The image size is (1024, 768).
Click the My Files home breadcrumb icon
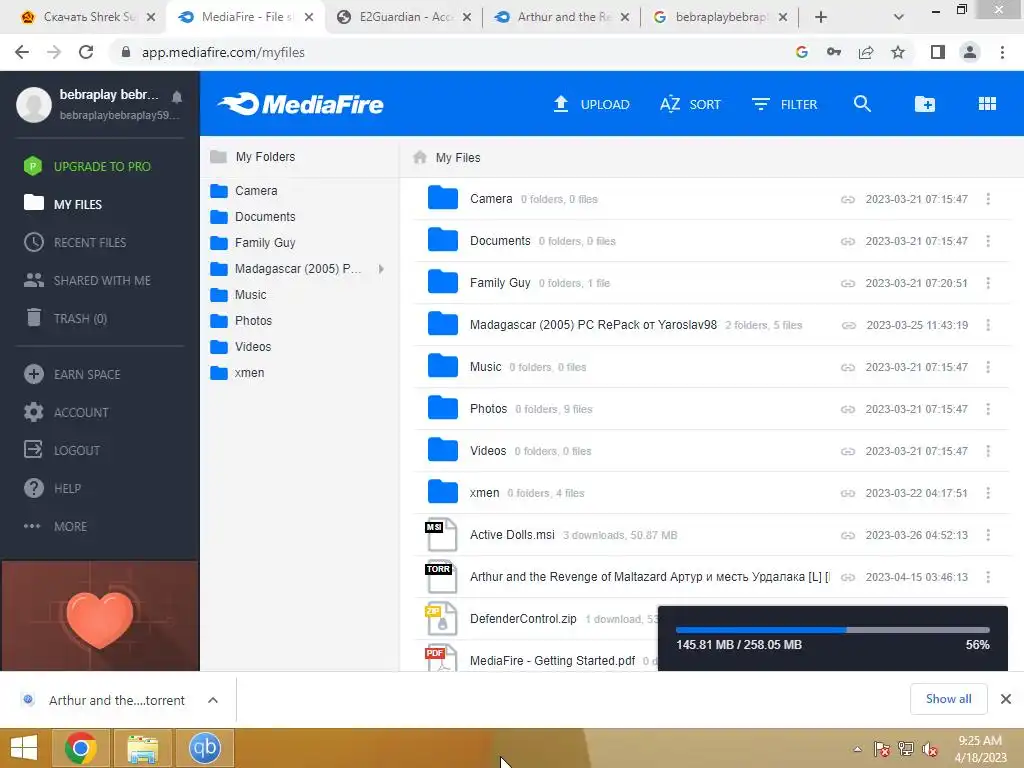420,157
